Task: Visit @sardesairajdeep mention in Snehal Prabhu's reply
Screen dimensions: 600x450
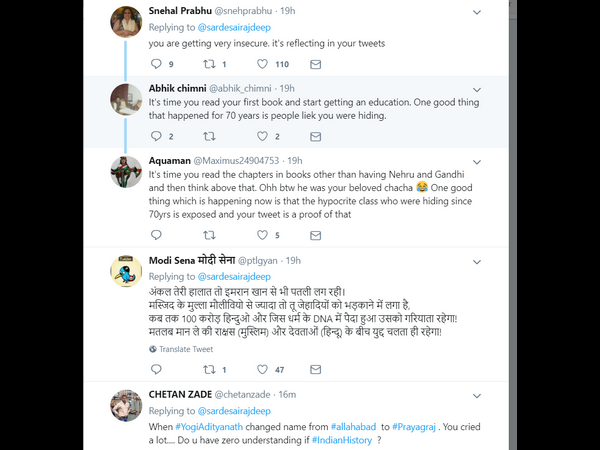Action: (234, 28)
